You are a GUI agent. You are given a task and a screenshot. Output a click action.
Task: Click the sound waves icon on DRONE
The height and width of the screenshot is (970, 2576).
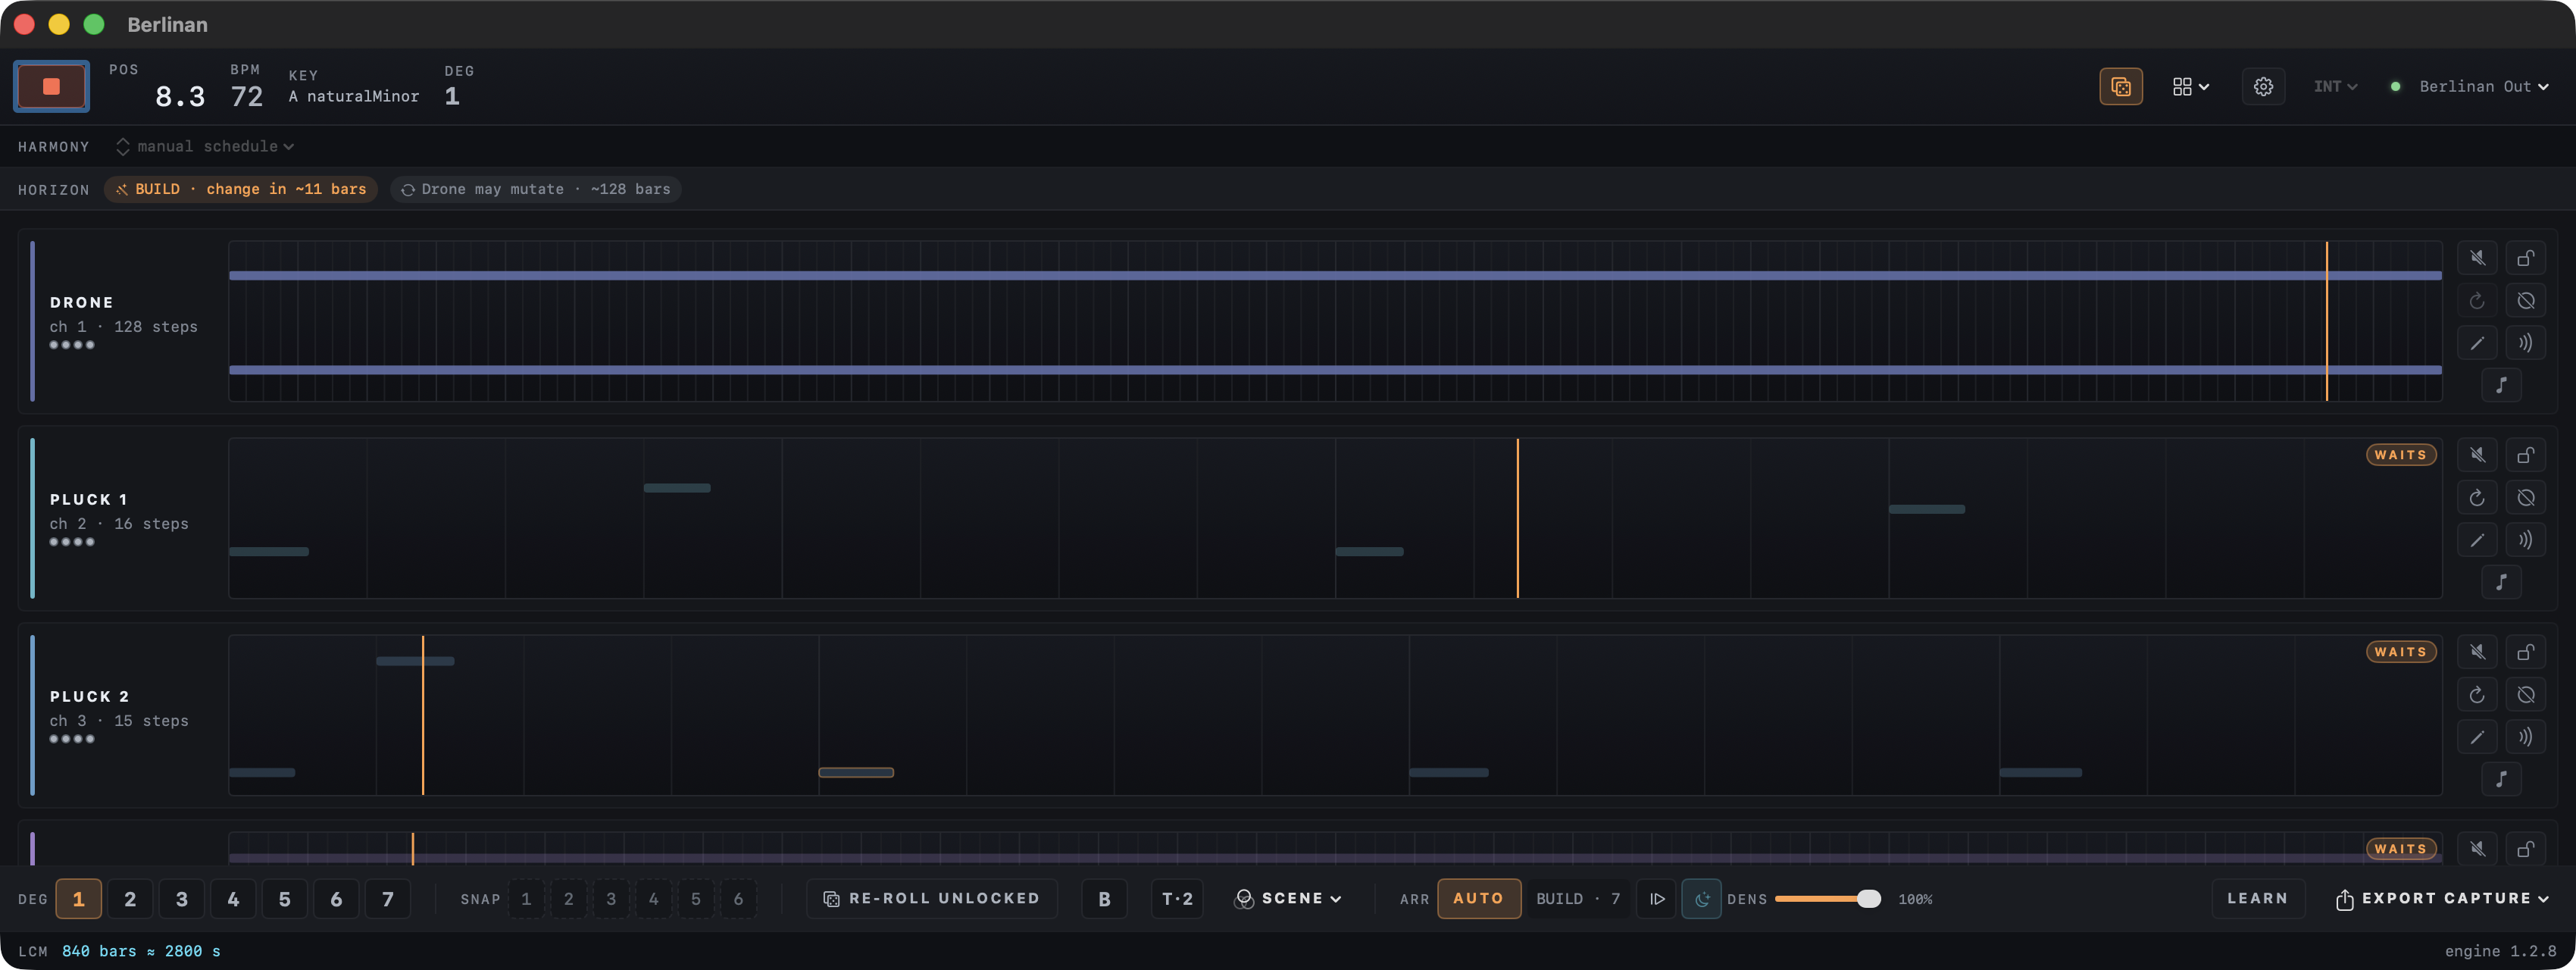coord(2525,343)
